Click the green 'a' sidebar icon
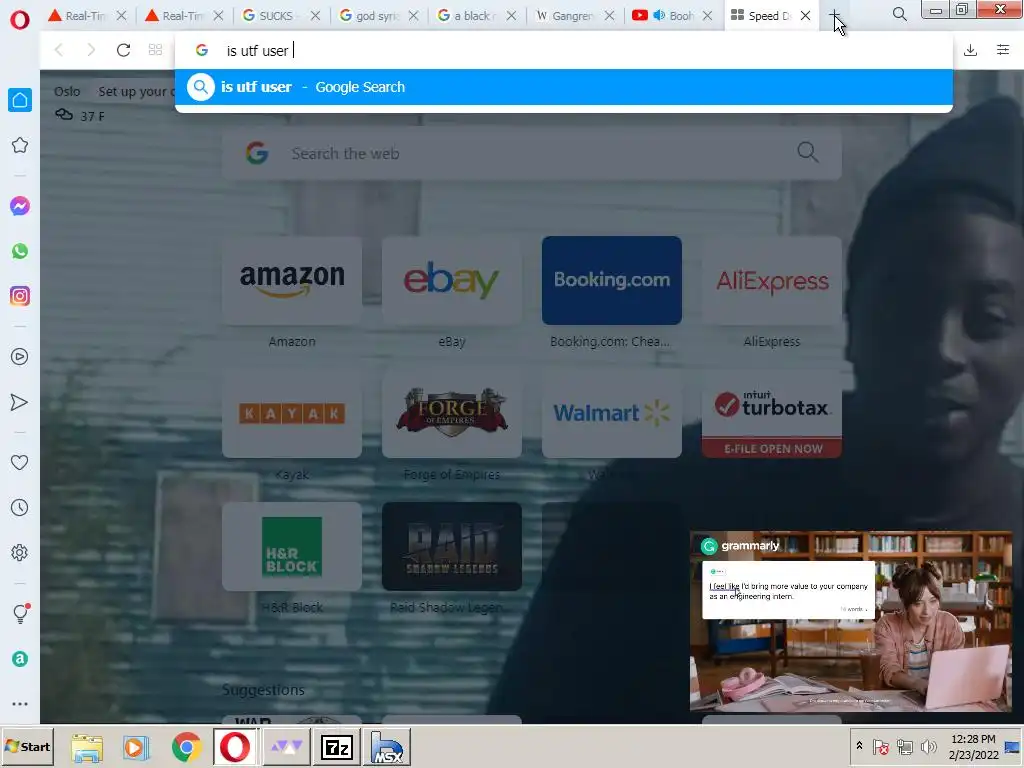The image size is (1024, 768). point(20,659)
